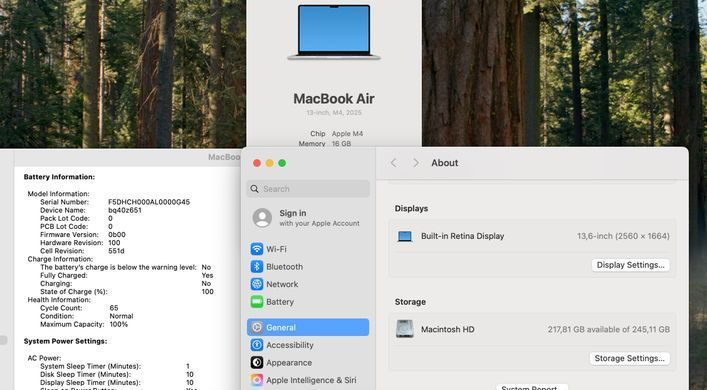
Task: Click the Fully Charged value Yes
Action: tap(207, 275)
